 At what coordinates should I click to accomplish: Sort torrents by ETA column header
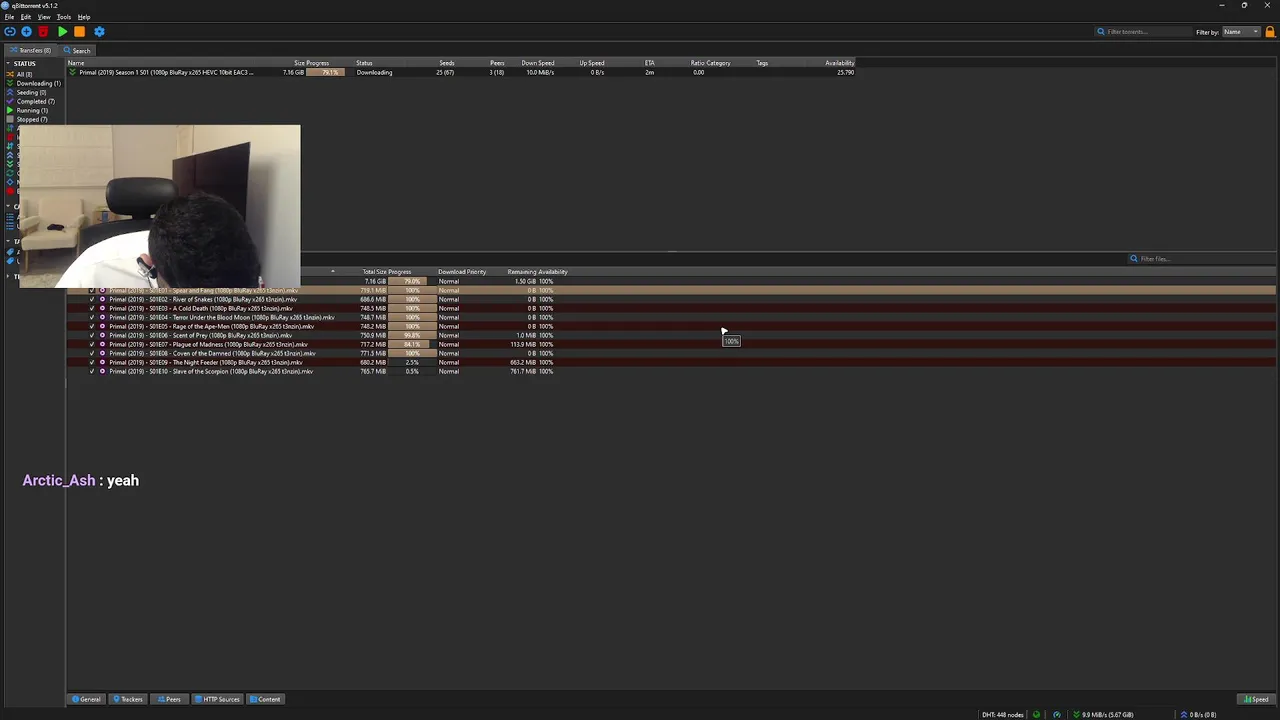pos(650,63)
